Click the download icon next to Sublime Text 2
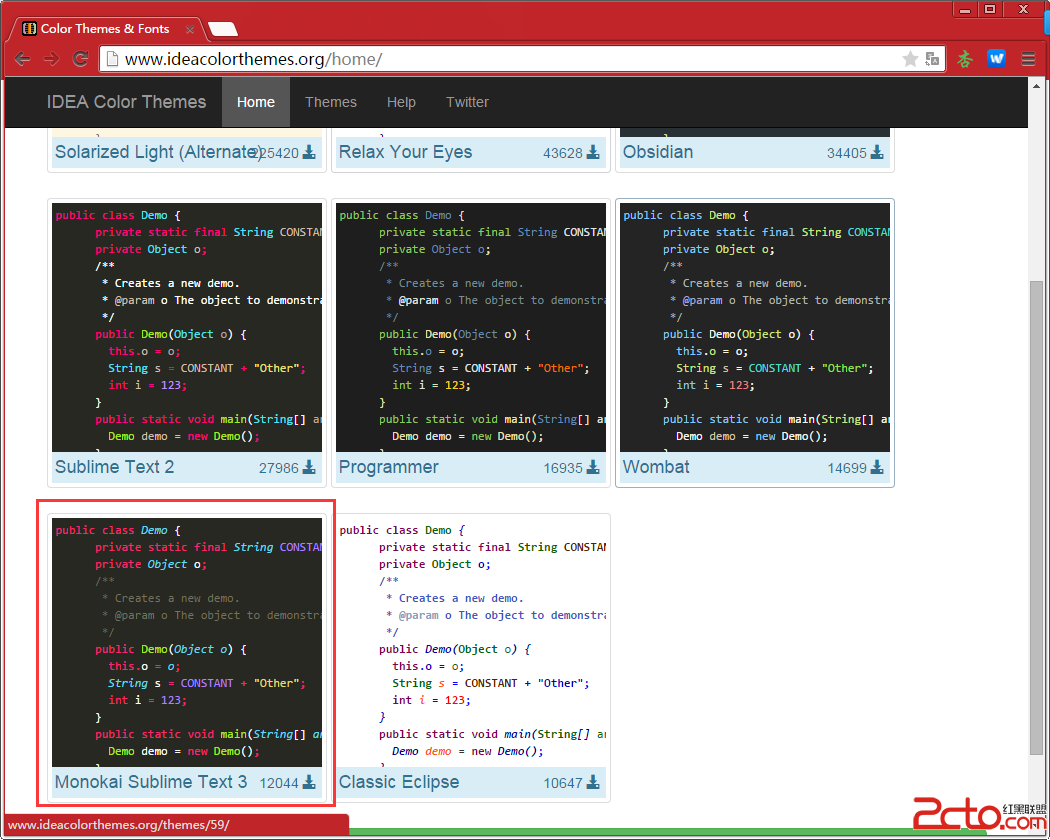1050x840 pixels. pyautogui.click(x=309, y=467)
